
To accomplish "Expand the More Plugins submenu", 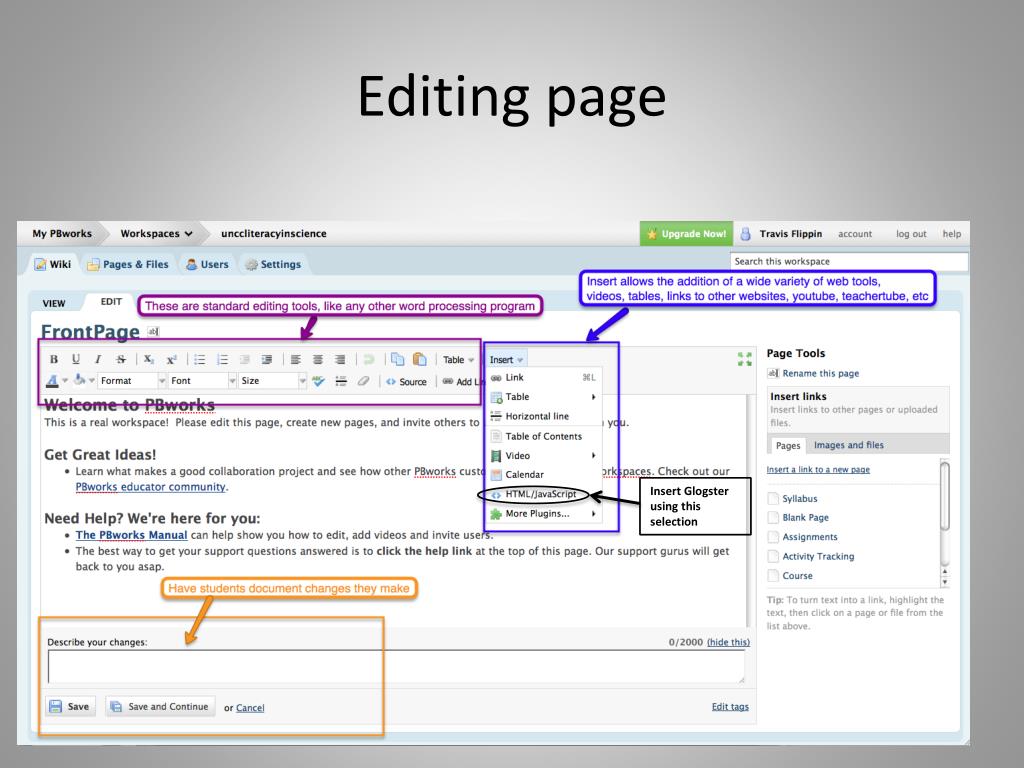I will point(594,514).
